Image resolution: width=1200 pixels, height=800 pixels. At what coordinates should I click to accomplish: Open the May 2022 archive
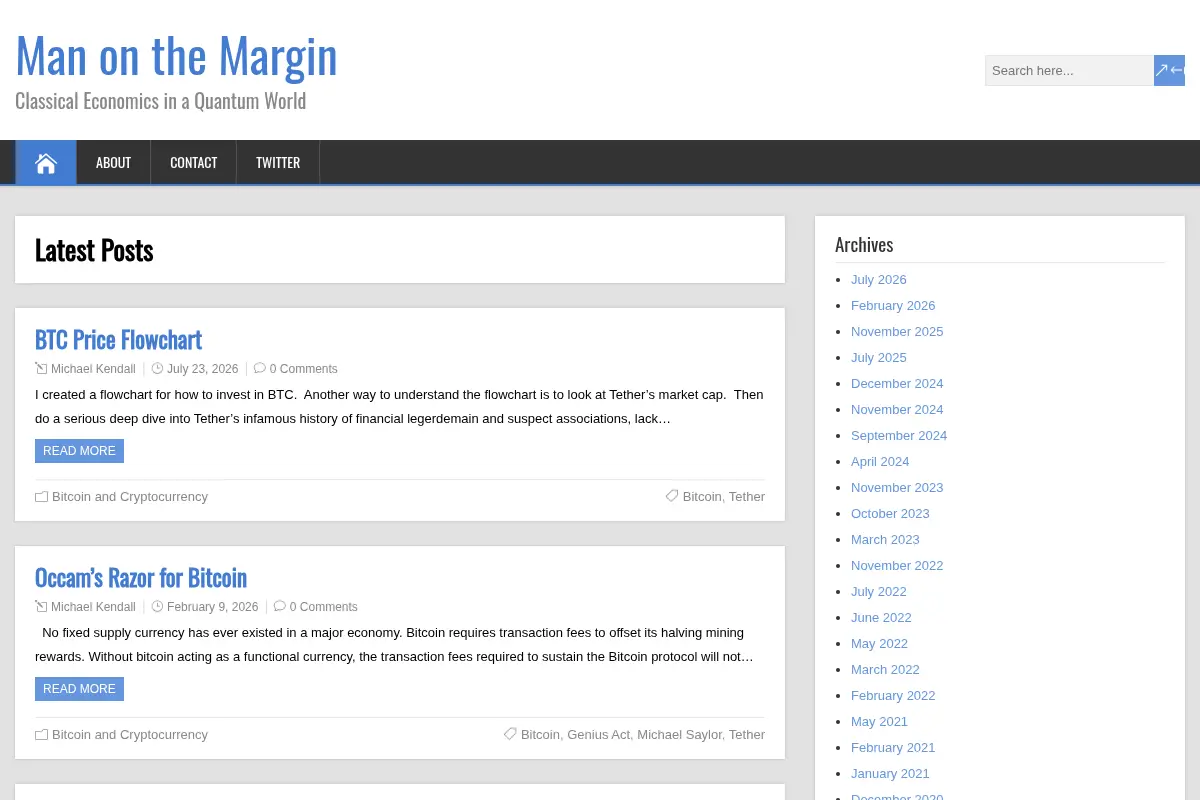point(879,644)
